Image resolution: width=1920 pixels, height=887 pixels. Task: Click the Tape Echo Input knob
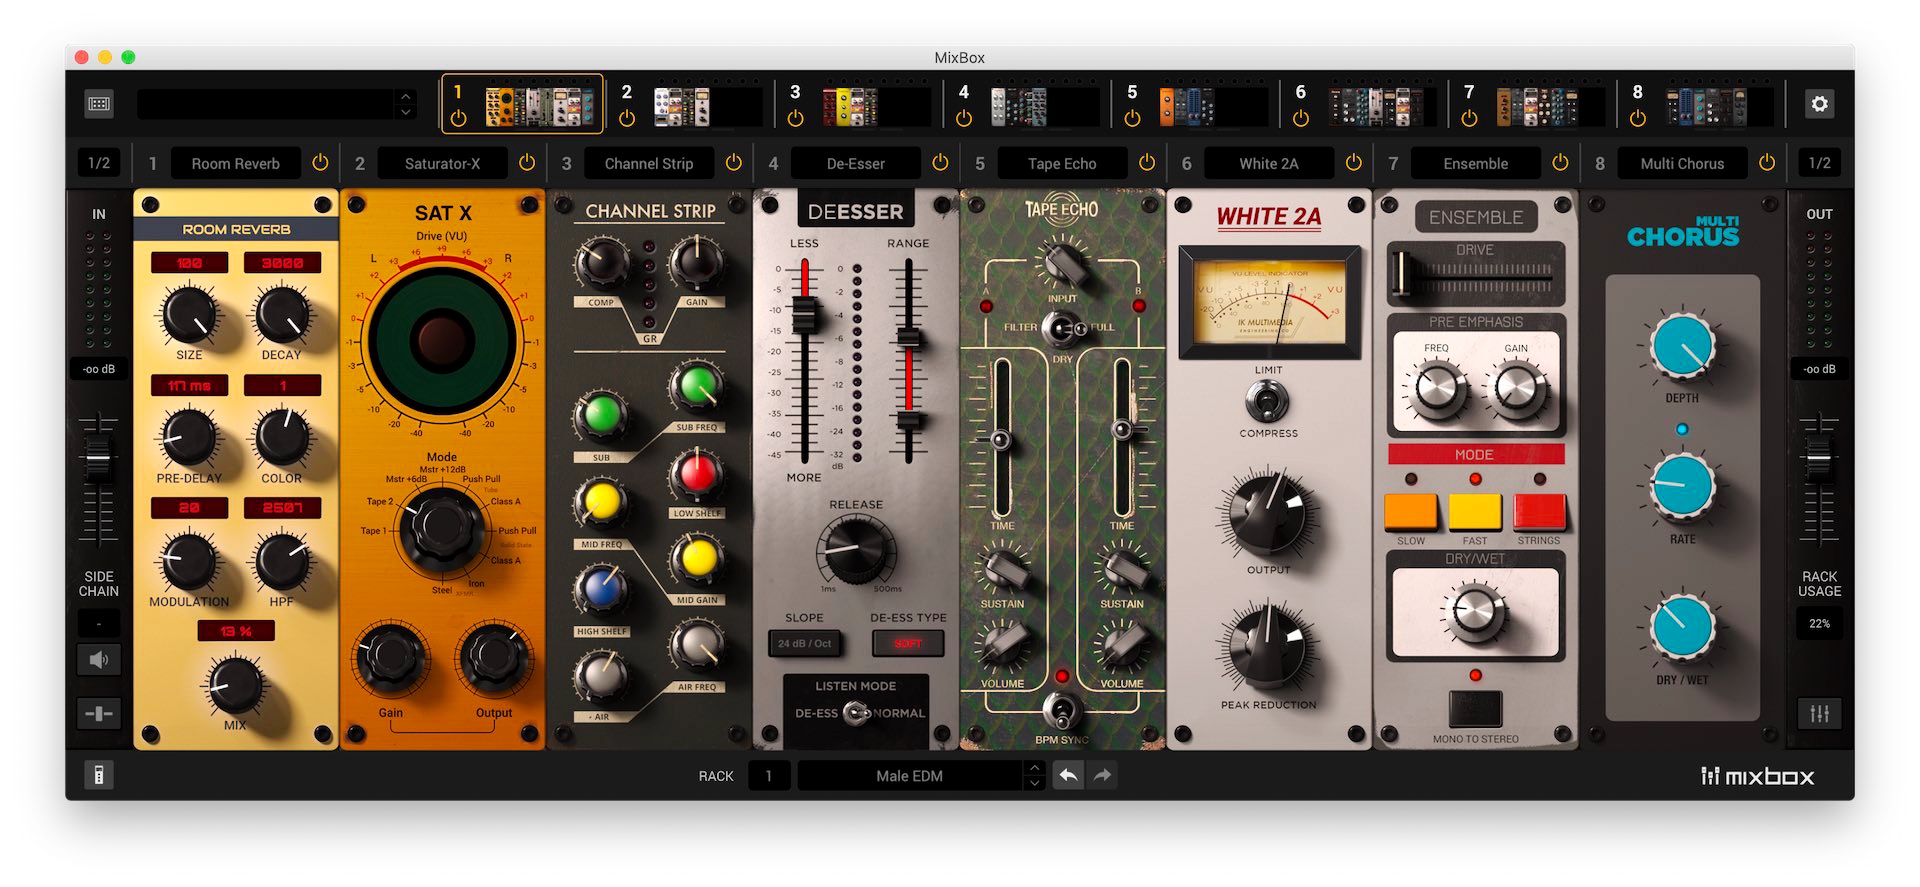(x=1062, y=264)
